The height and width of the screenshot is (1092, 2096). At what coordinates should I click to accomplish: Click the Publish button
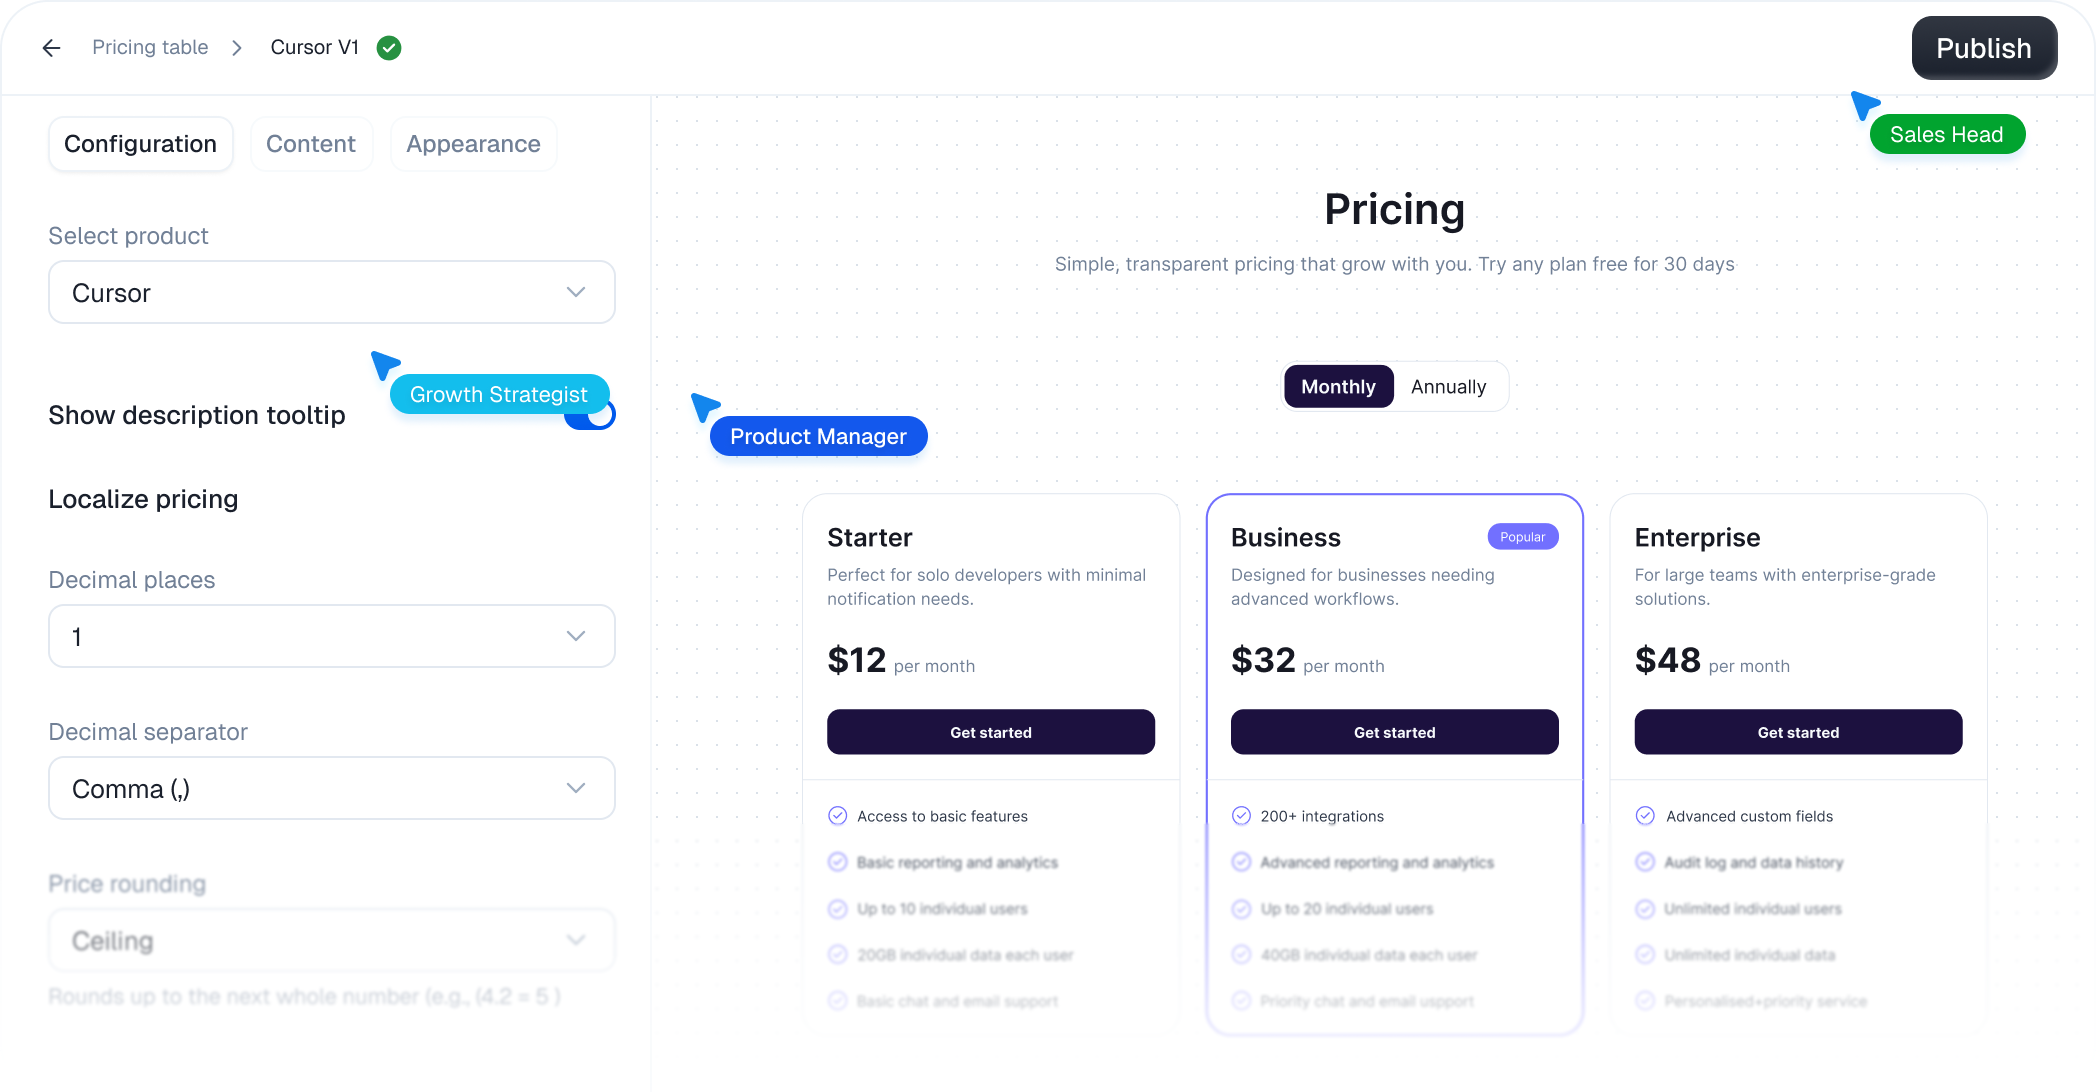1983,47
